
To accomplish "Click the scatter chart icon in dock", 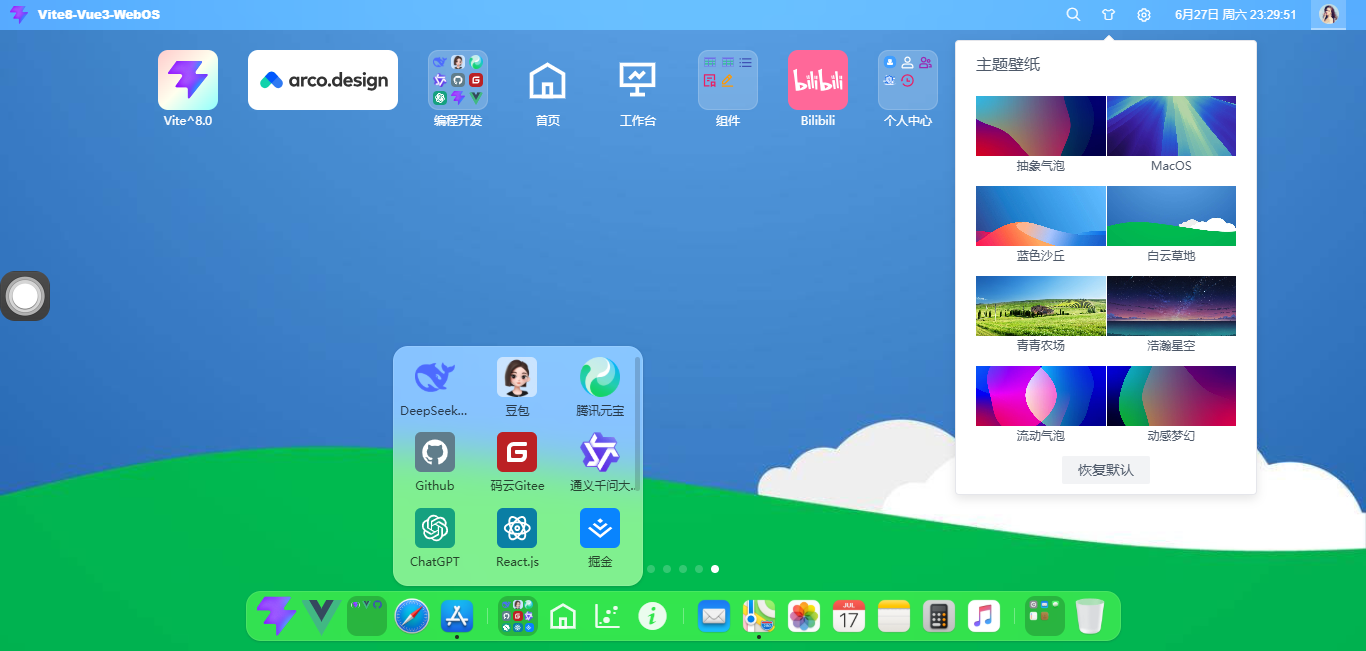I will point(608,616).
